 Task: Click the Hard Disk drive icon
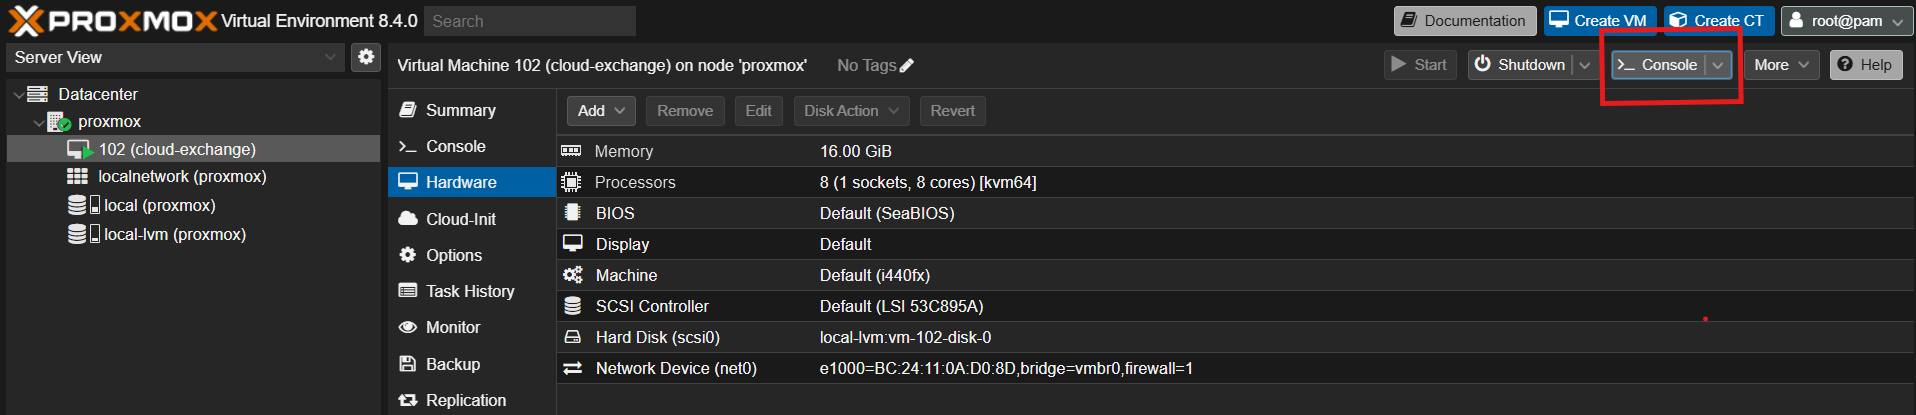pos(572,337)
